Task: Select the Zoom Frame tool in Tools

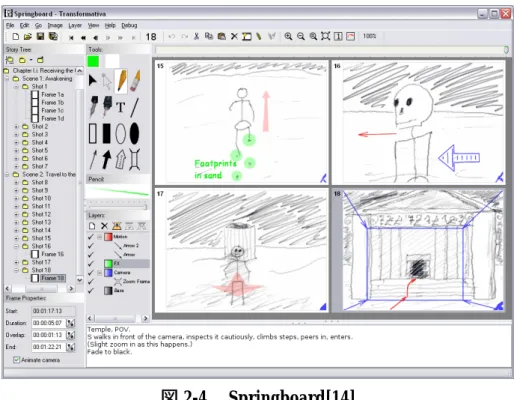Action: 134,160
